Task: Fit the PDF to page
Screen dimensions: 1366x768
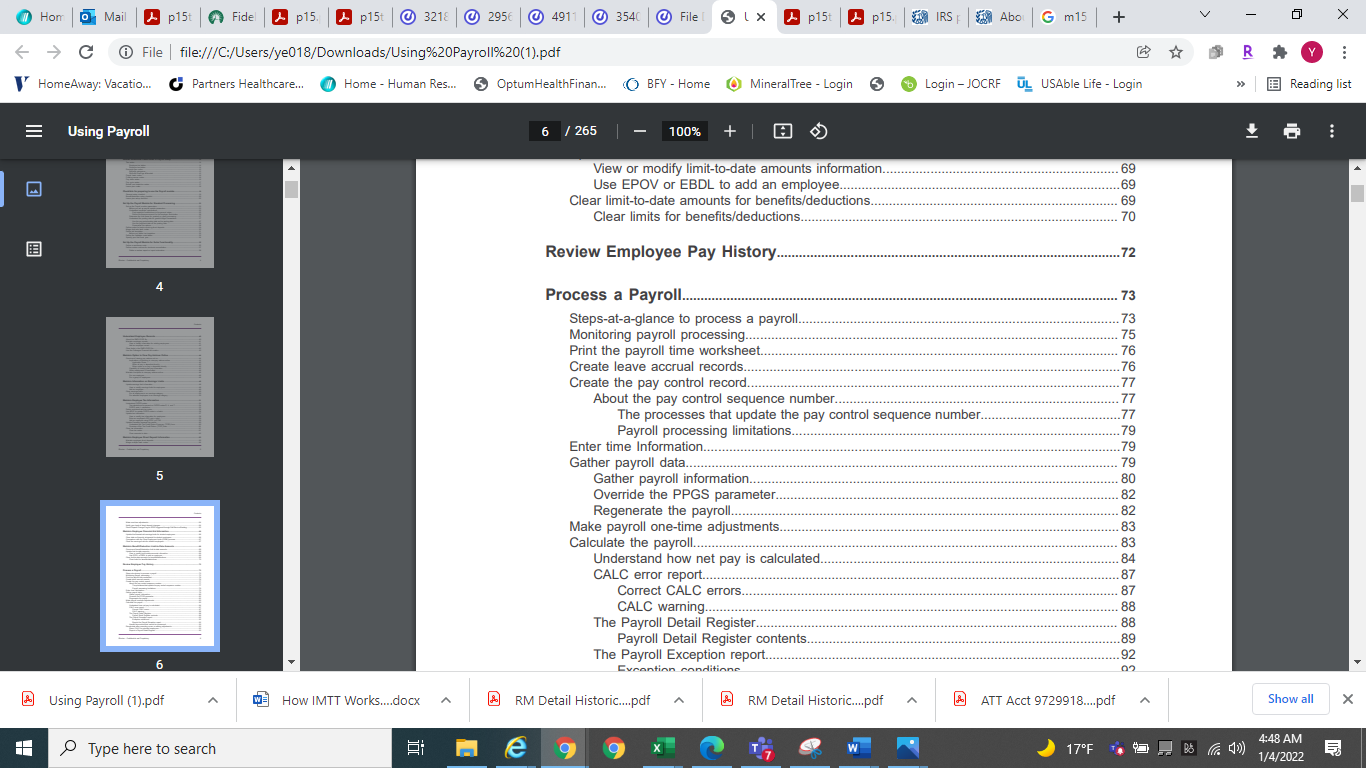Action: click(783, 131)
